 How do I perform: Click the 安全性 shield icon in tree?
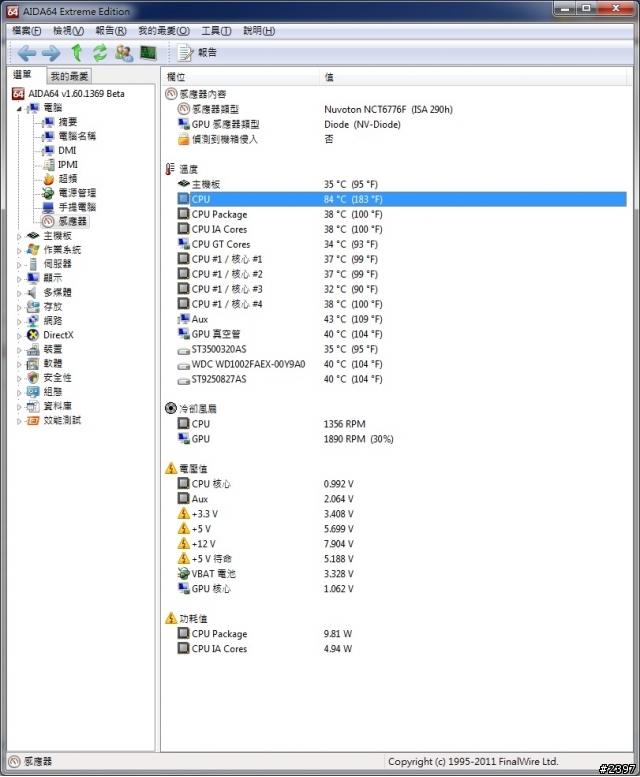point(33,378)
